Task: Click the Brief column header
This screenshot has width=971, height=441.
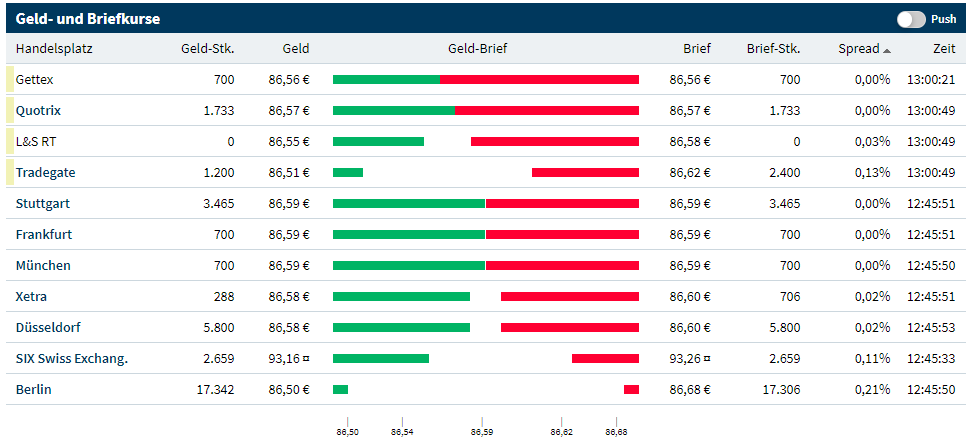Action: pyautogui.click(x=696, y=48)
